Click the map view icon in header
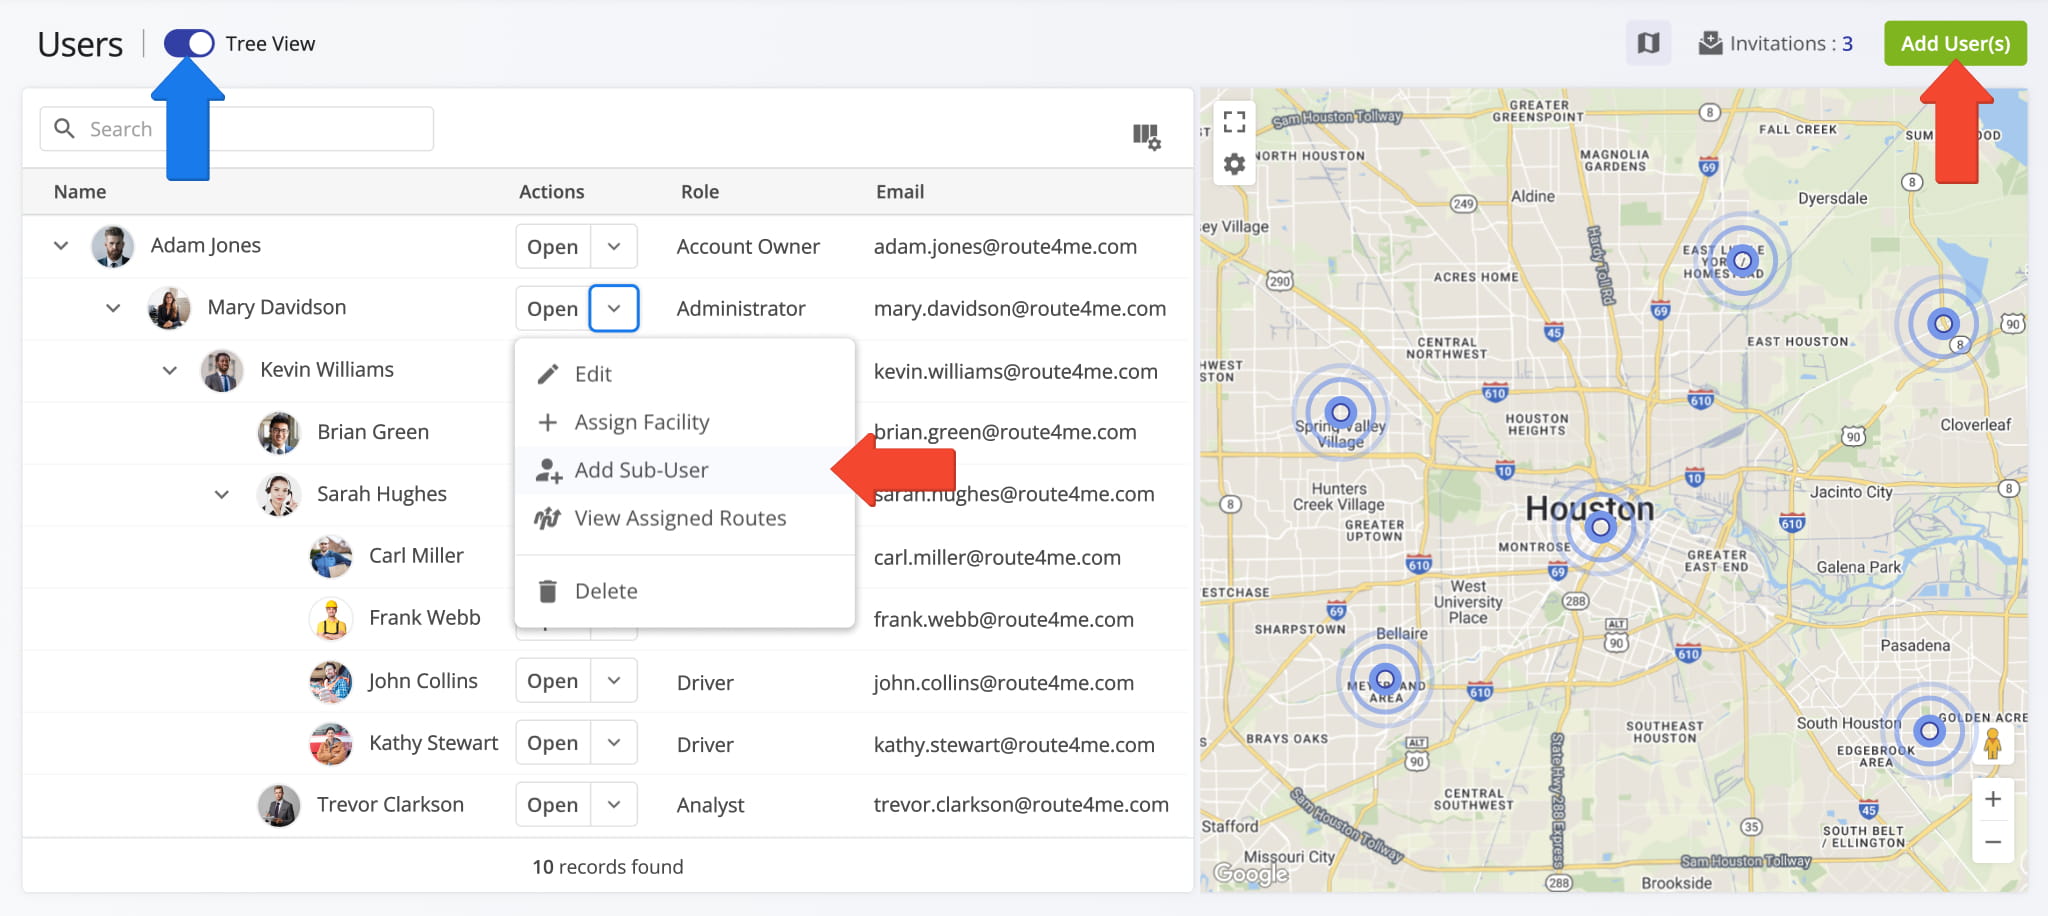Image resolution: width=2048 pixels, height=916 pixels. (1648, 43)
